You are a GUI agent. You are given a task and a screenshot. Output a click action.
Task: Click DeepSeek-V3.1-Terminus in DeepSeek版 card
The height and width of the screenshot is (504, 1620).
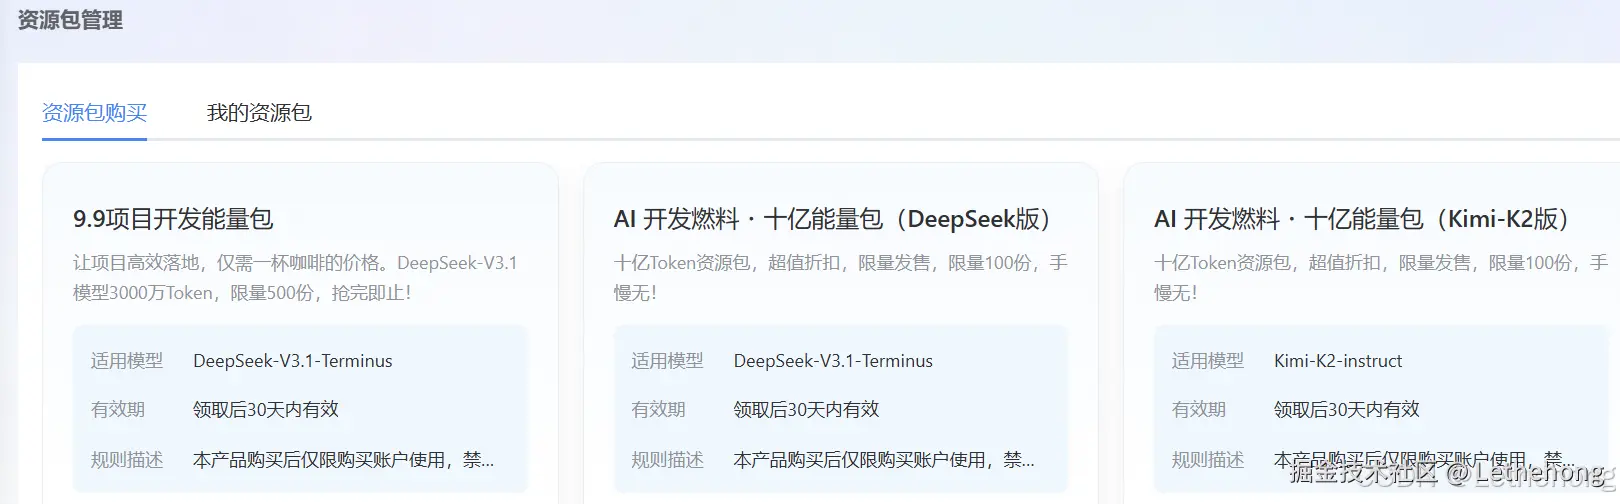click(x=833, y=361)
